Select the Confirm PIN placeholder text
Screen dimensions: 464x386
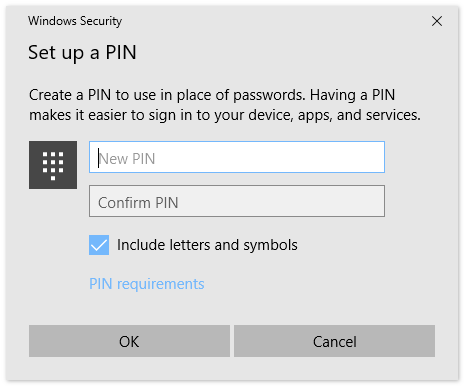pyautogui.click(x=138, y=203)
